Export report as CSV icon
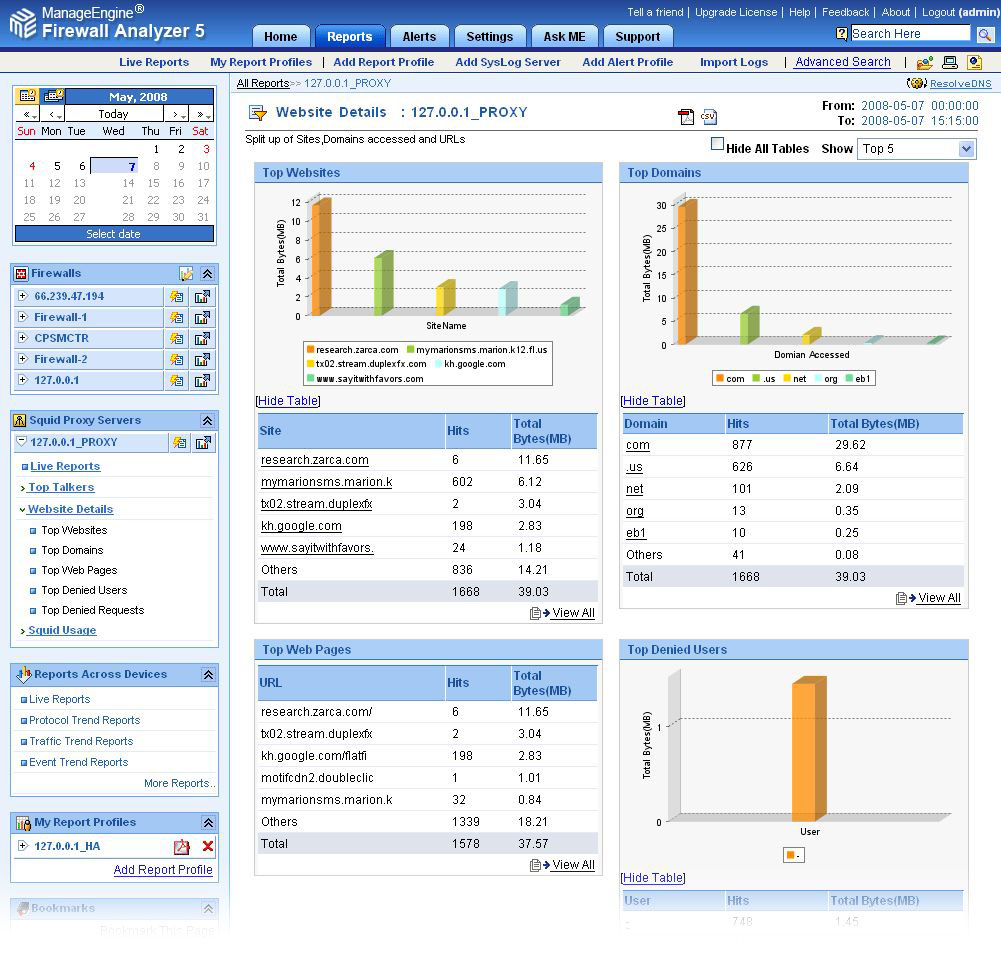 pos(709,117)
